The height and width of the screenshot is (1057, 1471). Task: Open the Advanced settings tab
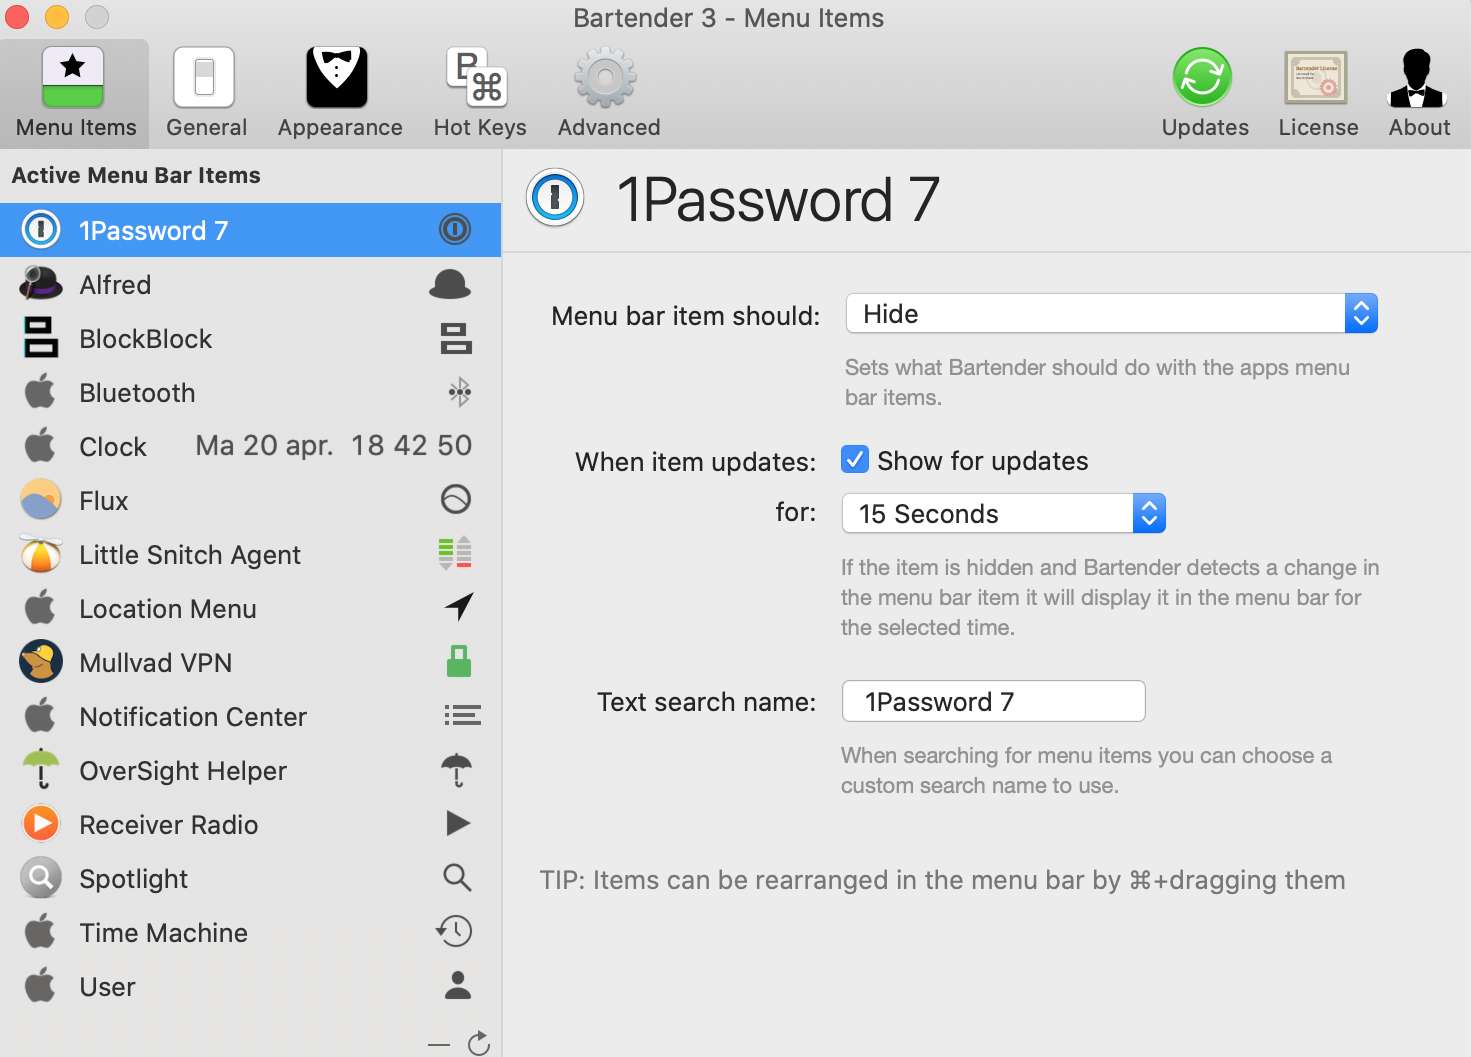click(608, 94)
